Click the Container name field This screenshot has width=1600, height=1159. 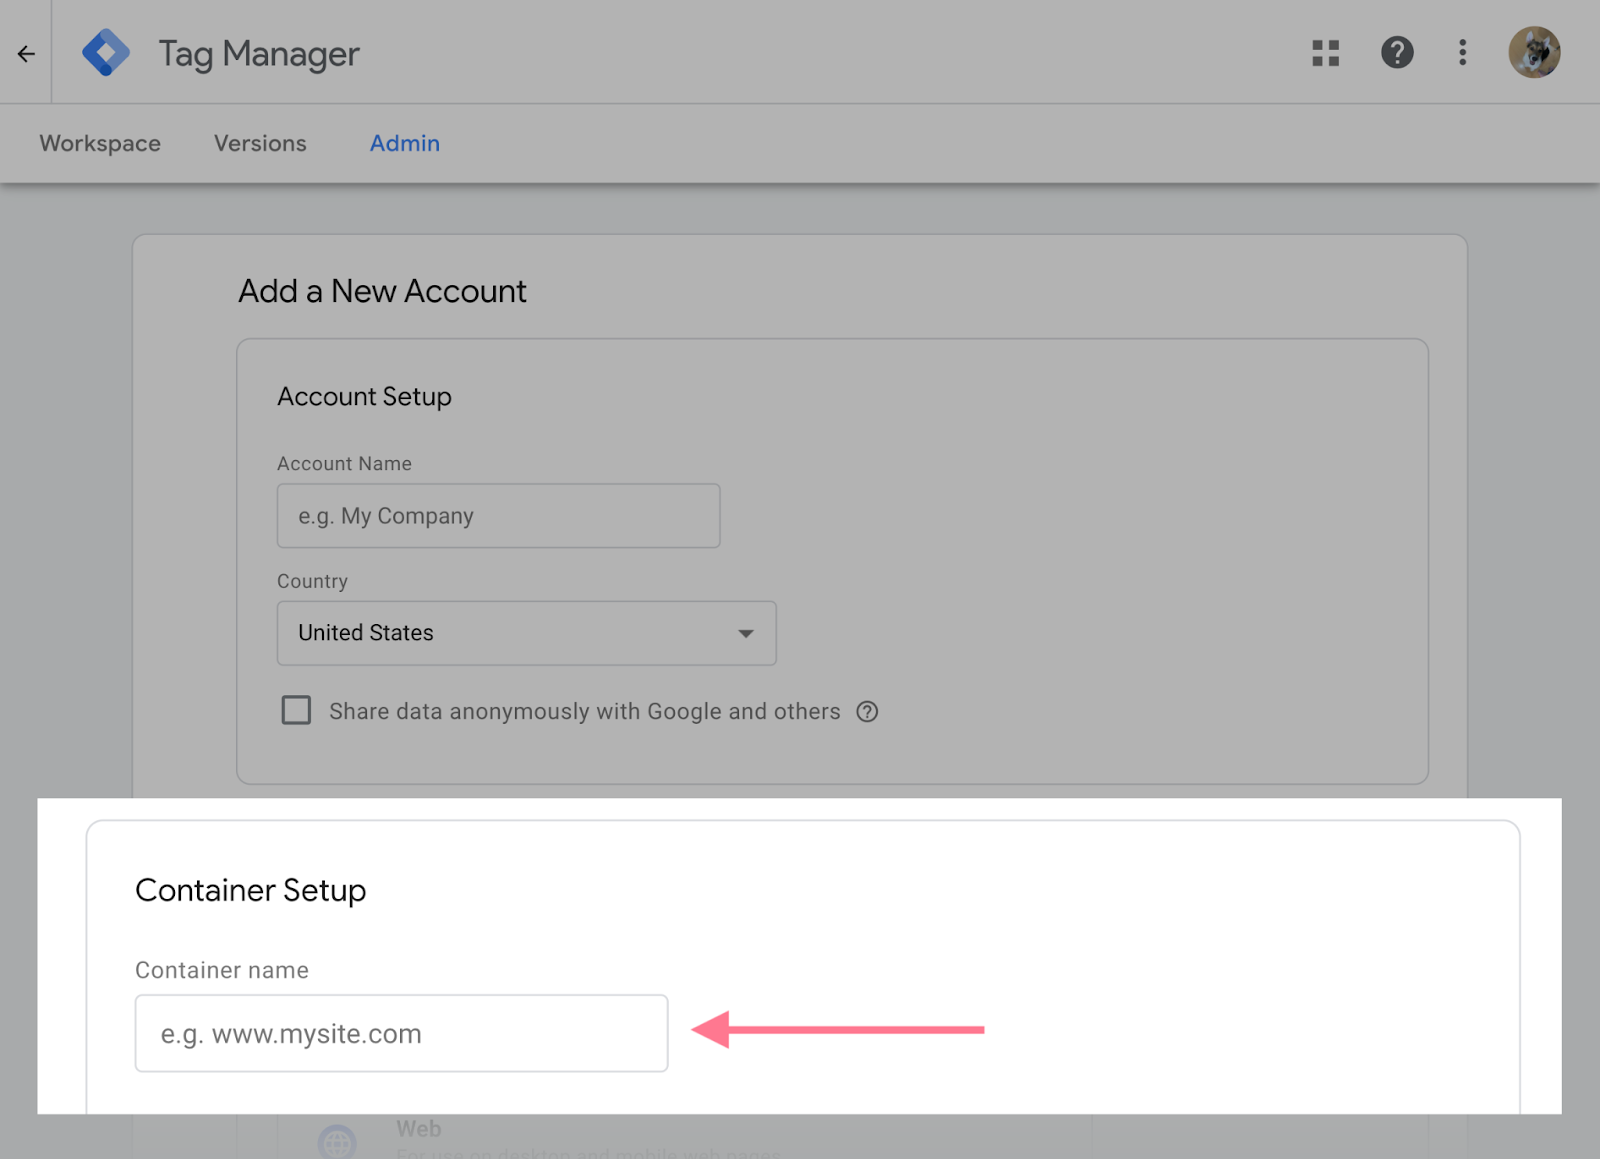click(x=400, y=1033)
